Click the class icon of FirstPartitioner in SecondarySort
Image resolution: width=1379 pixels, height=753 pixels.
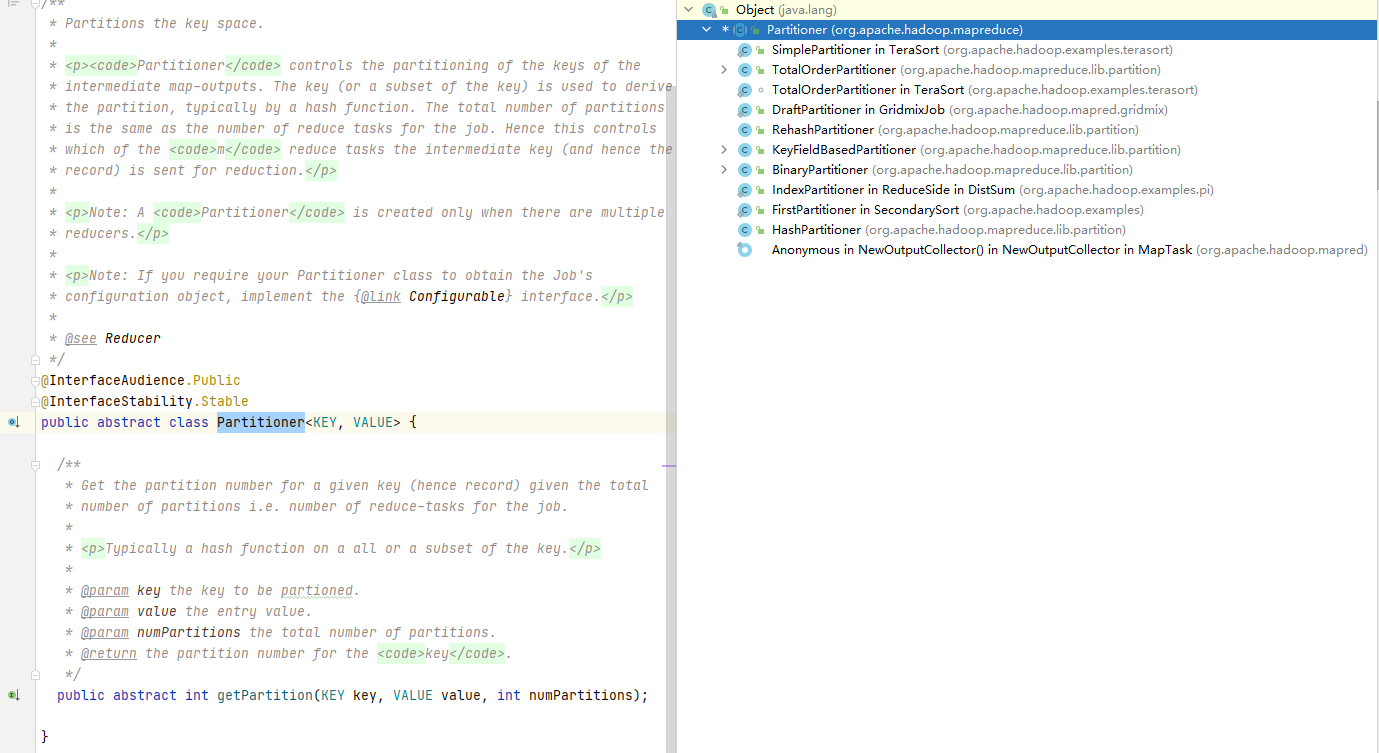pos(744,210)
